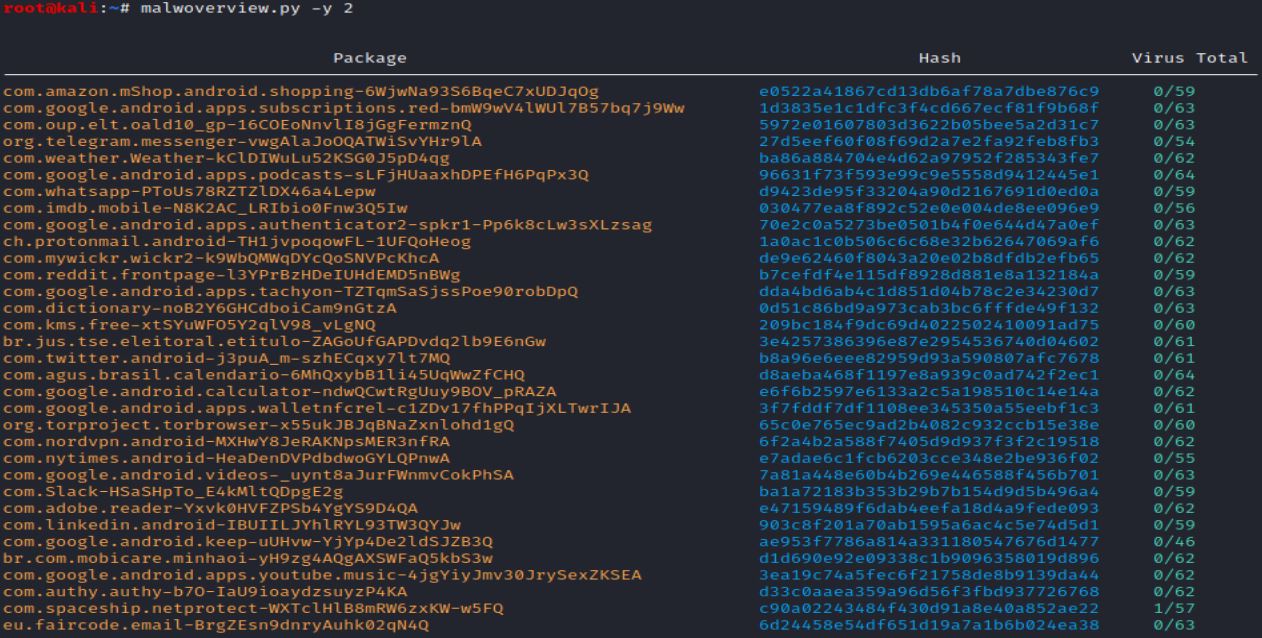Select the com.reddit.frontpage package entry
This screenshot has height=638, width=1262.
pyautogui.click(x=231, y=274)
